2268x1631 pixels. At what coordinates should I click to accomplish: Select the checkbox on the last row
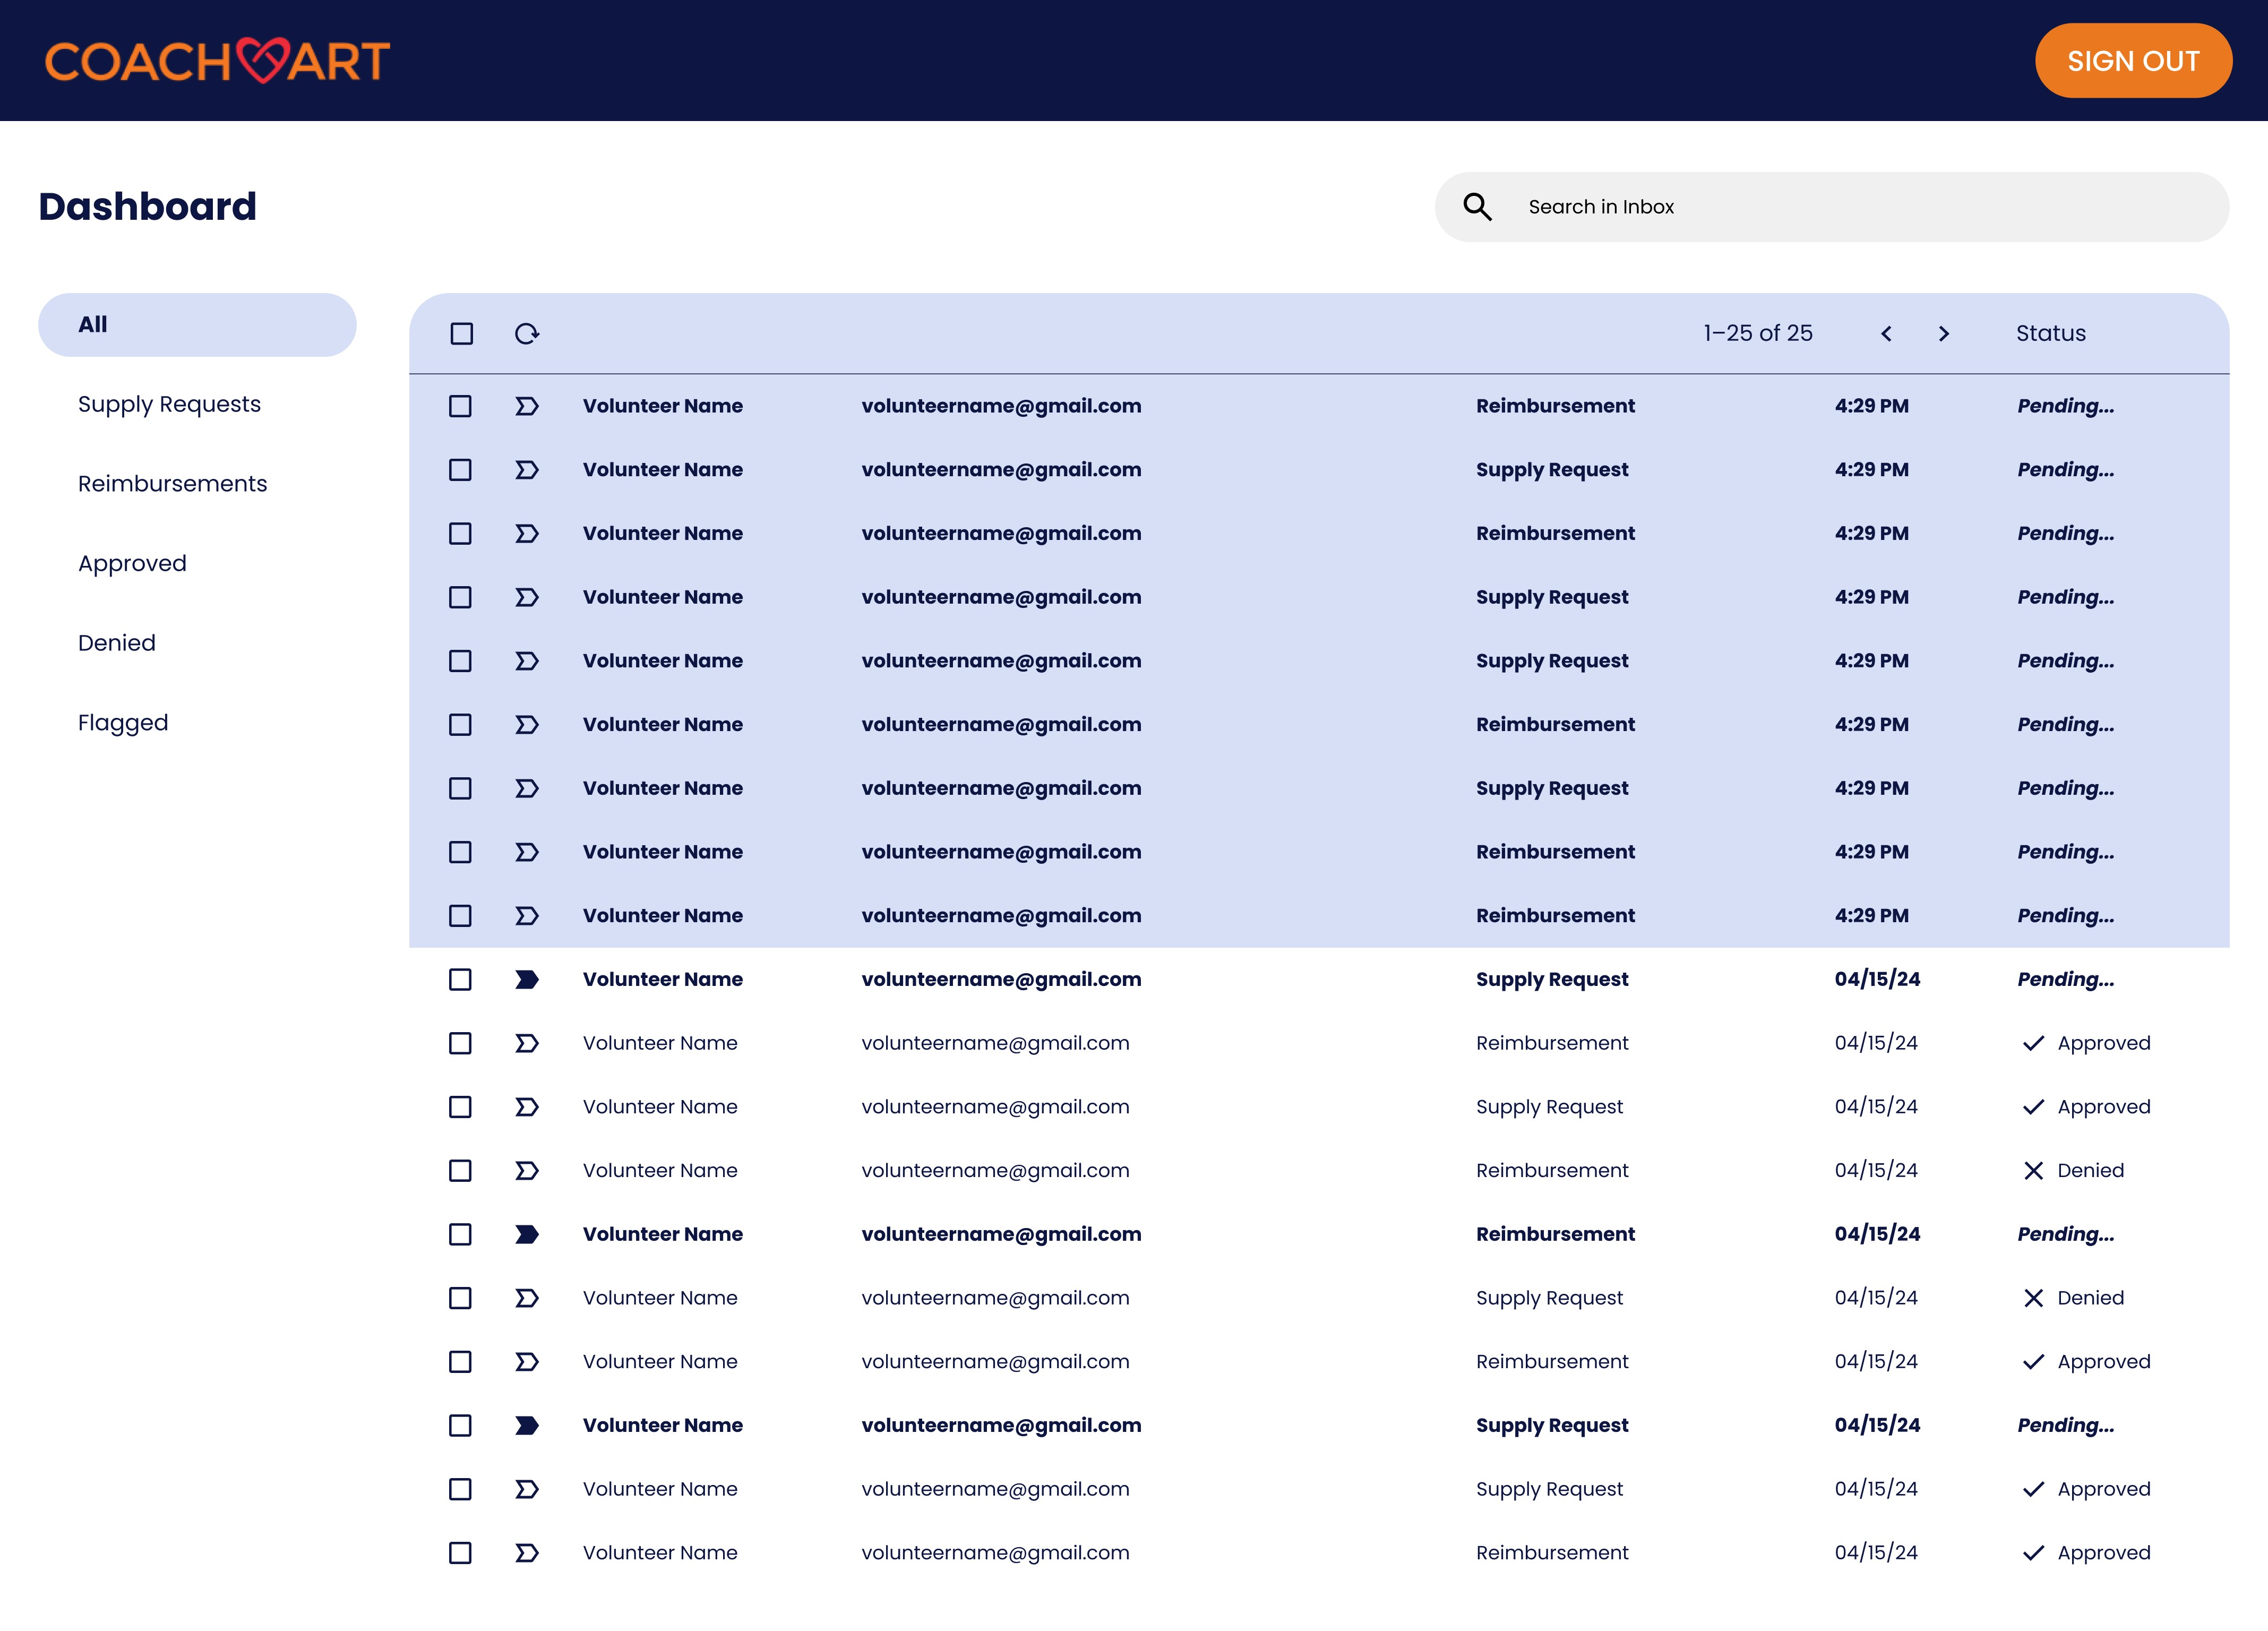(x=460, y=1553)
